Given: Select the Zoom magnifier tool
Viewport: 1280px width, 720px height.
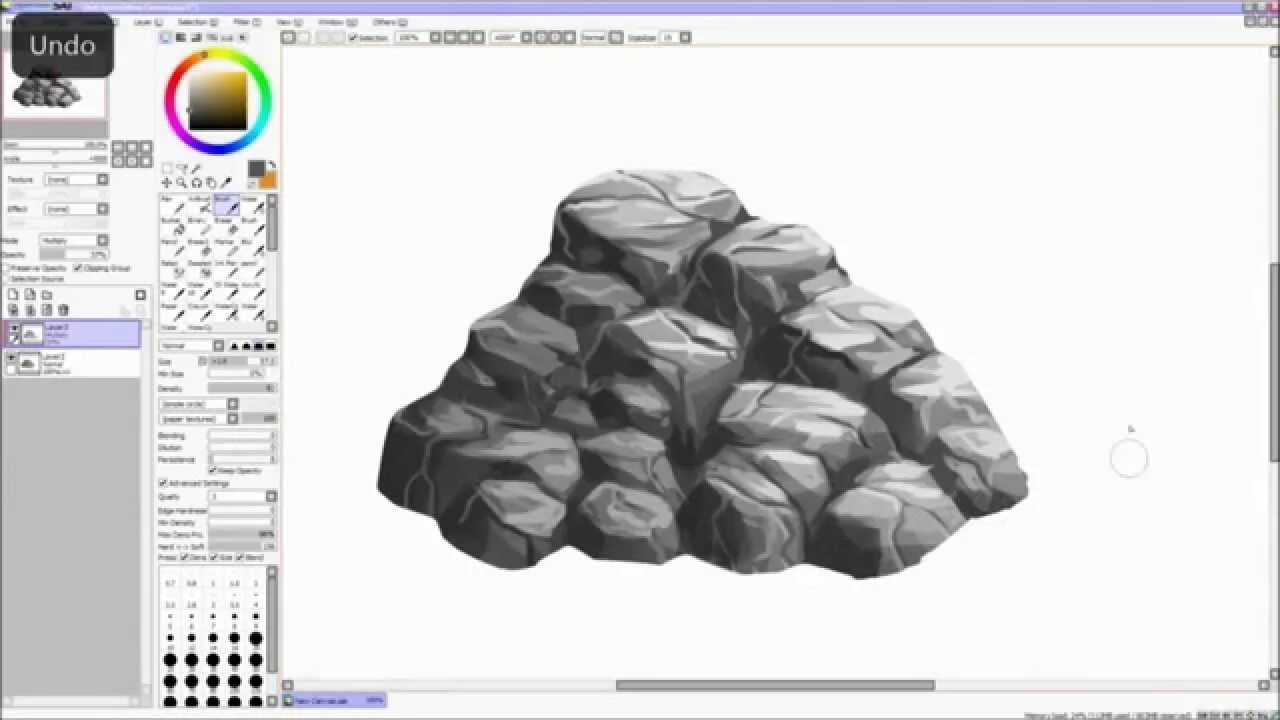Looking at the screenshot, I should click(x=181, y=183).
